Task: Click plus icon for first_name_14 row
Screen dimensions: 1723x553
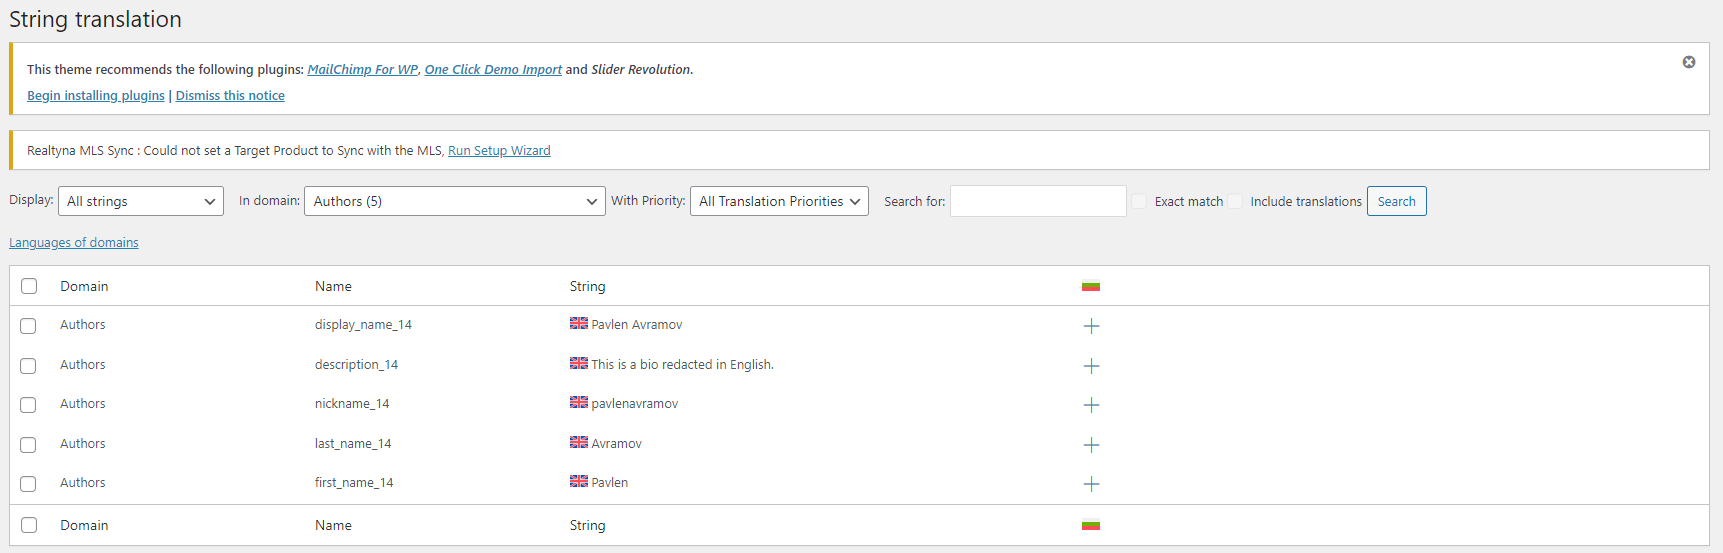Action: (x=1091, y=484)
